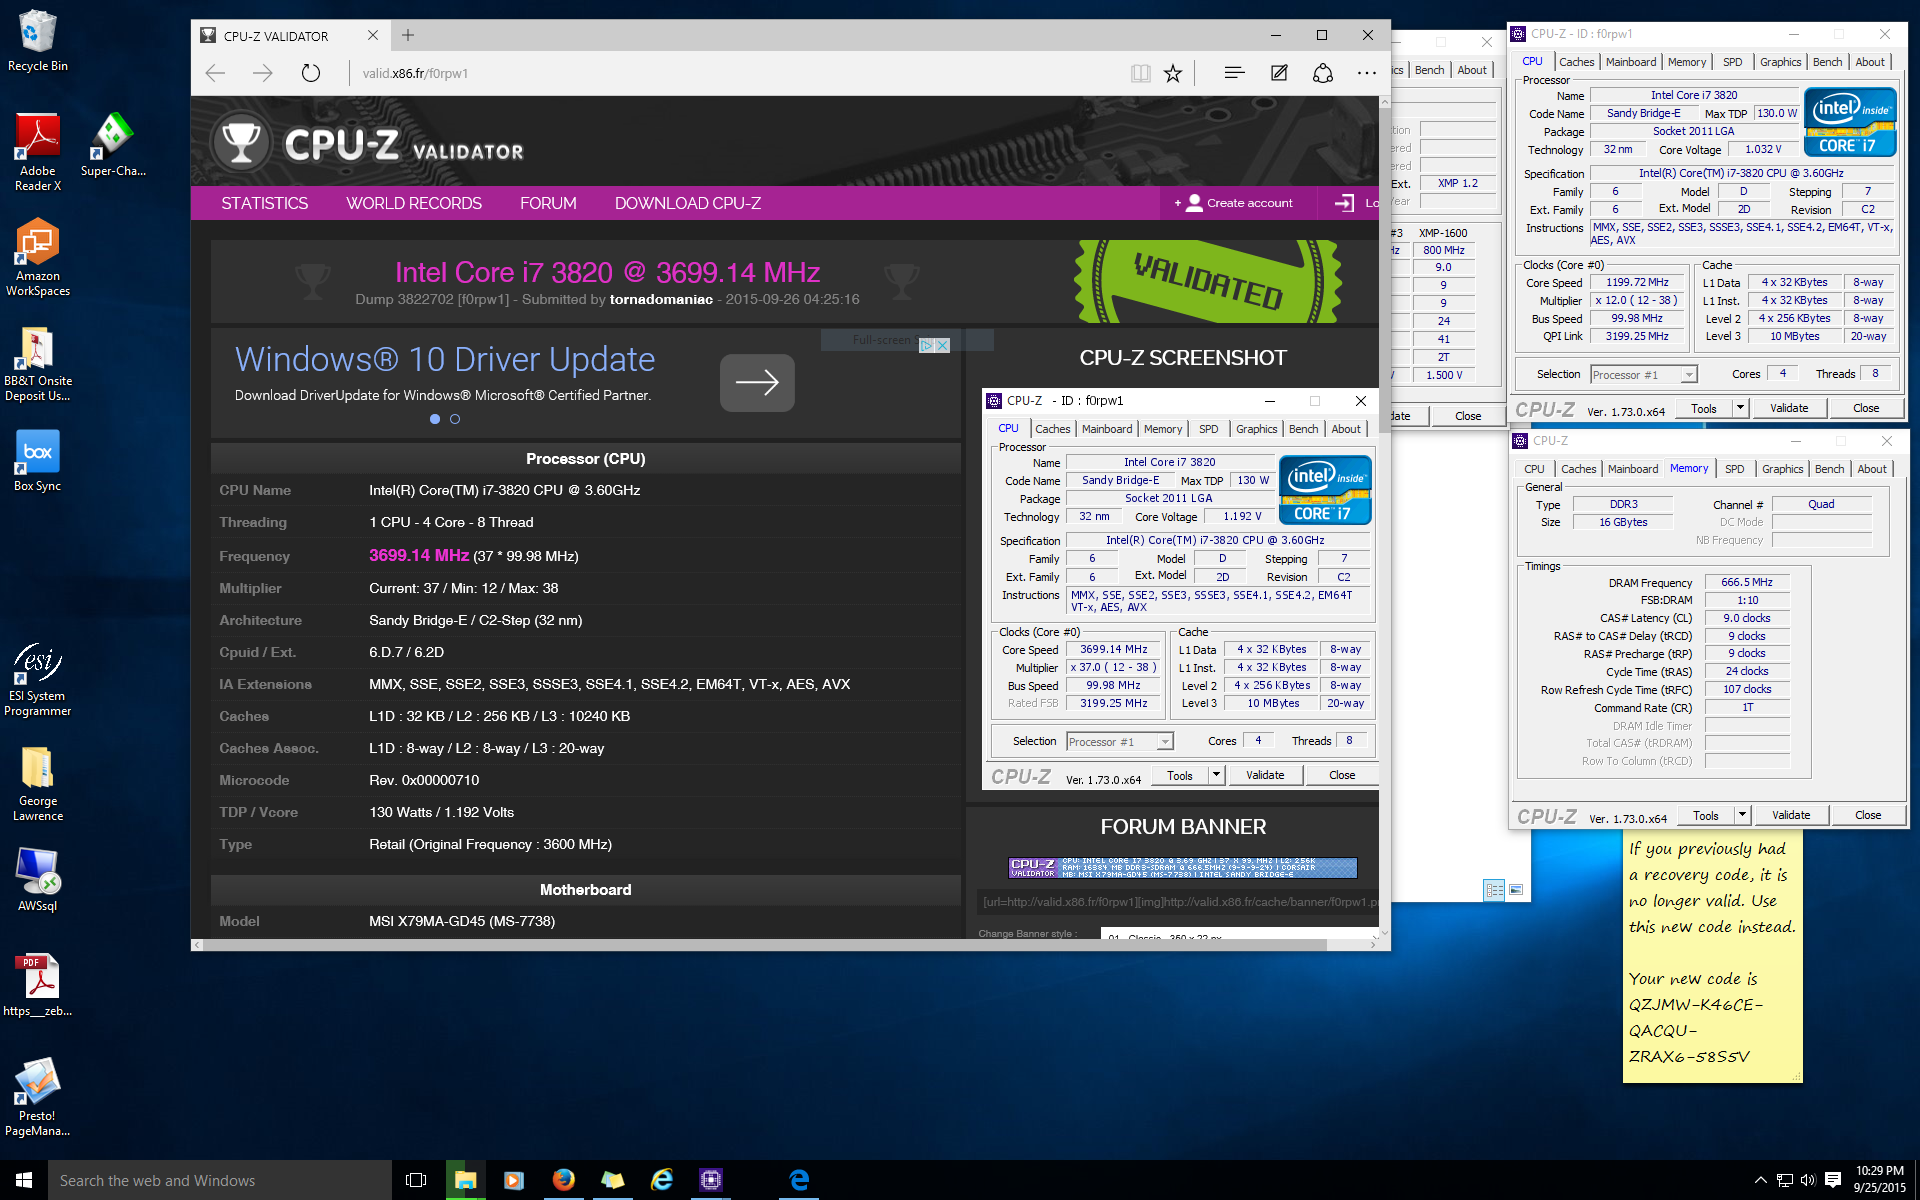Screen dimensions: 1920x1200
Task: Close the advertisement X icon
Action: pyautogui.click(x=942, y=345)
